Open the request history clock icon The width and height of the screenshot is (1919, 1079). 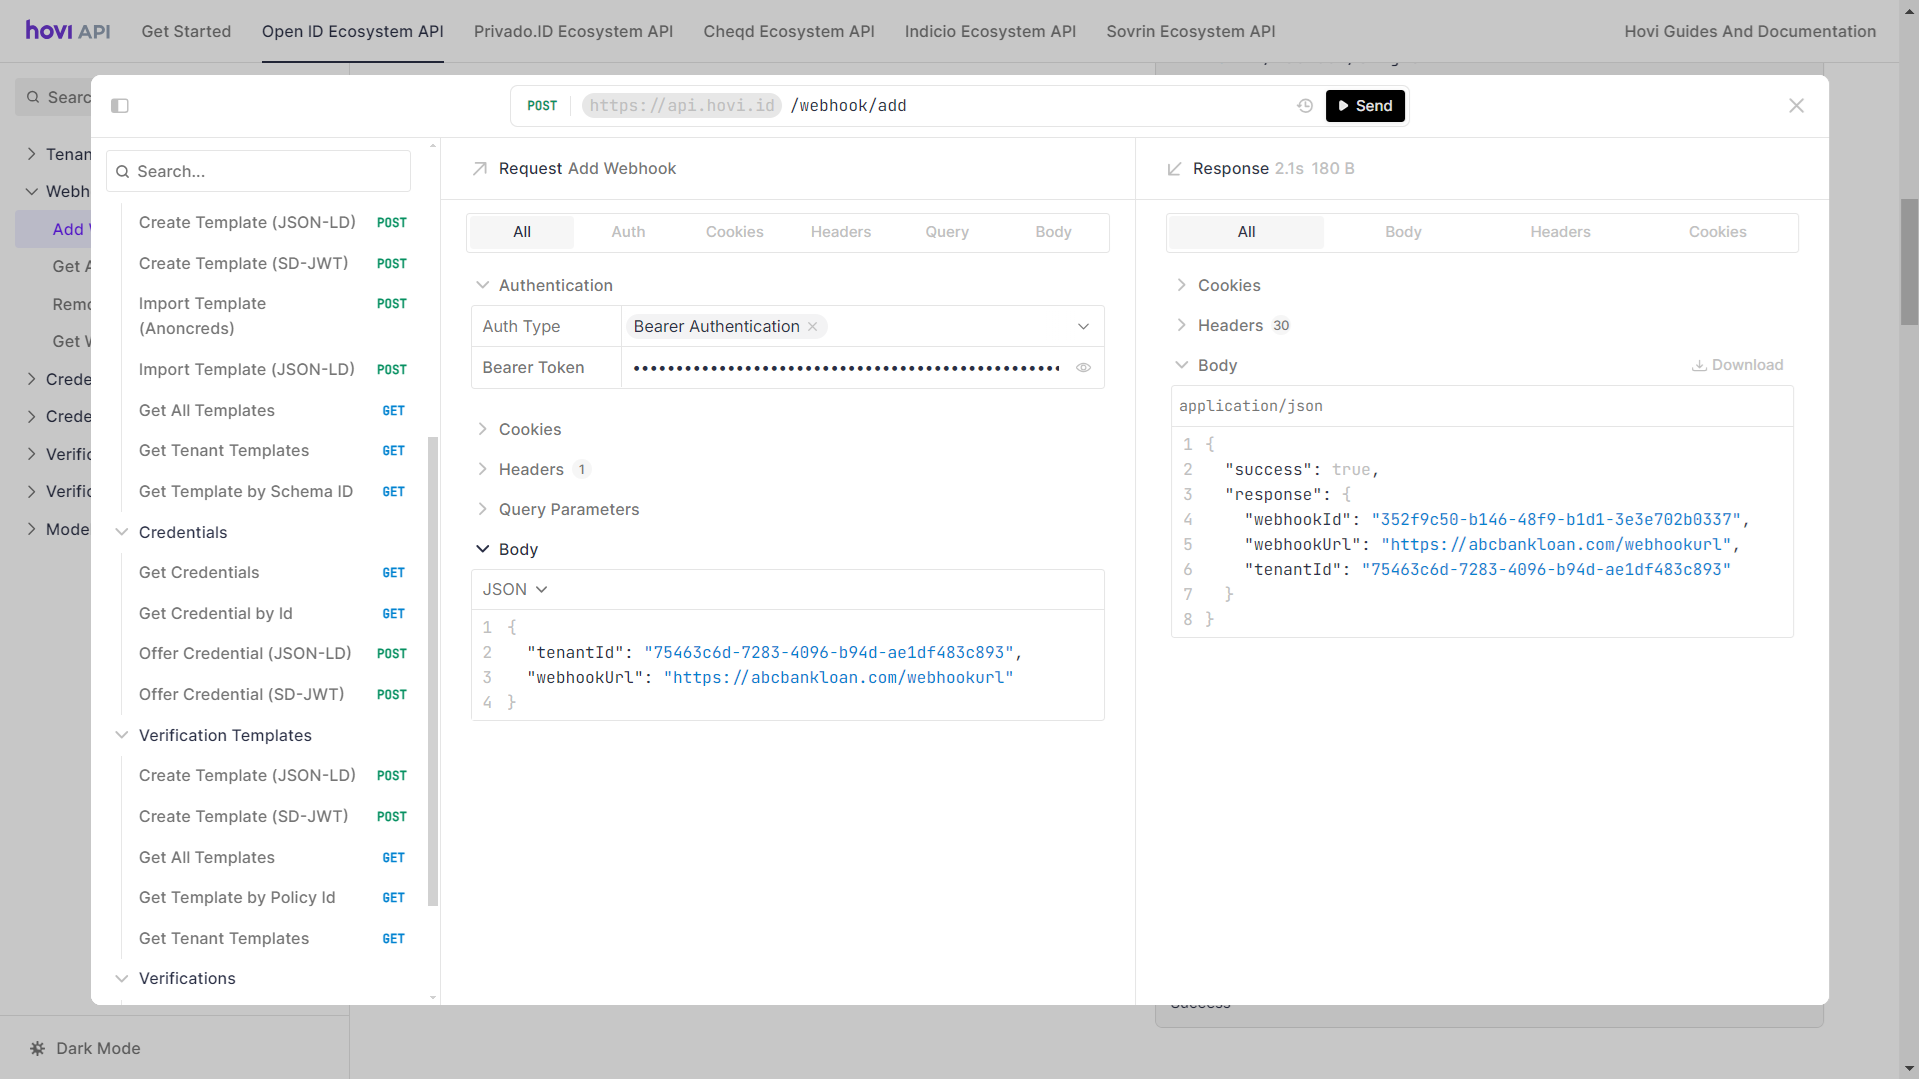1305,106
